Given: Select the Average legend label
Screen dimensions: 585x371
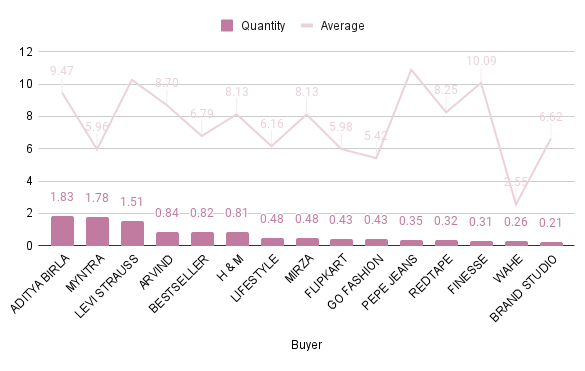Looking at the screenshot, I should pos(342,26).
